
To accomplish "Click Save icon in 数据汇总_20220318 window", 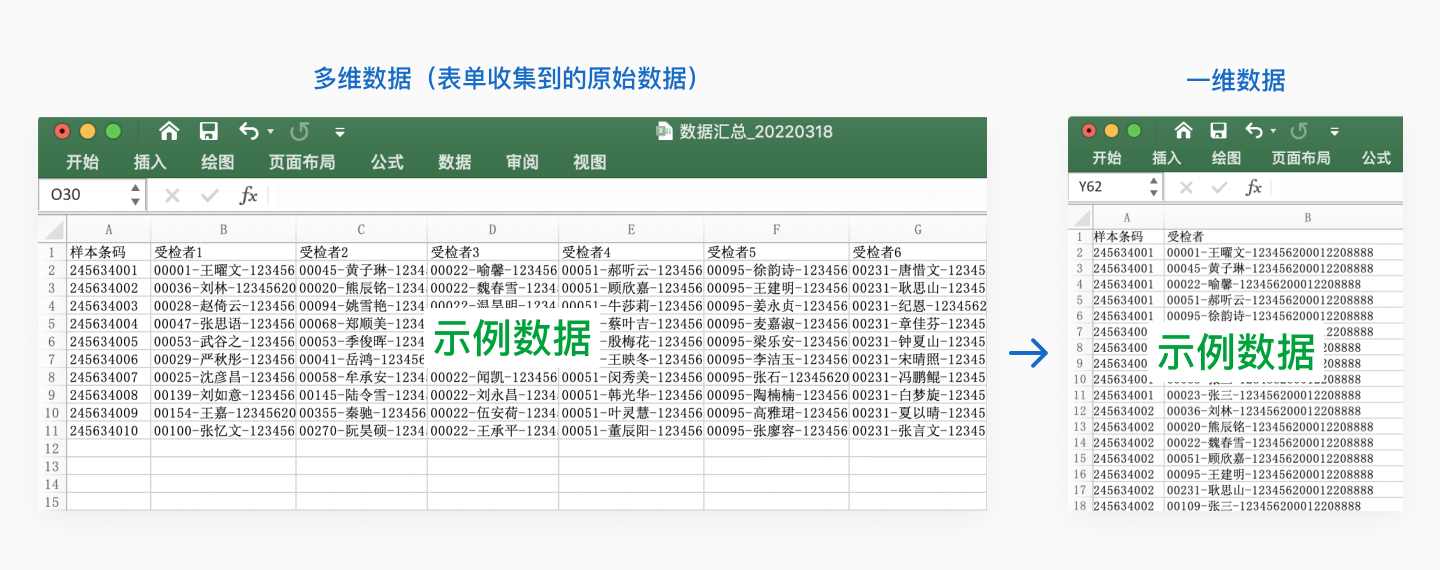I will [x=208, y=131].
